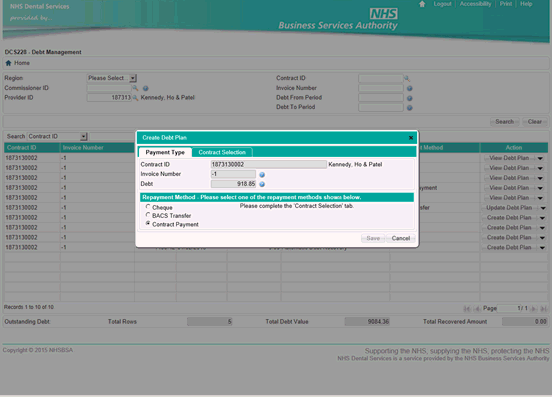Screen dimensions: 552x397
Task: Click the first View Debt Plan button
Action: [509, 158]
